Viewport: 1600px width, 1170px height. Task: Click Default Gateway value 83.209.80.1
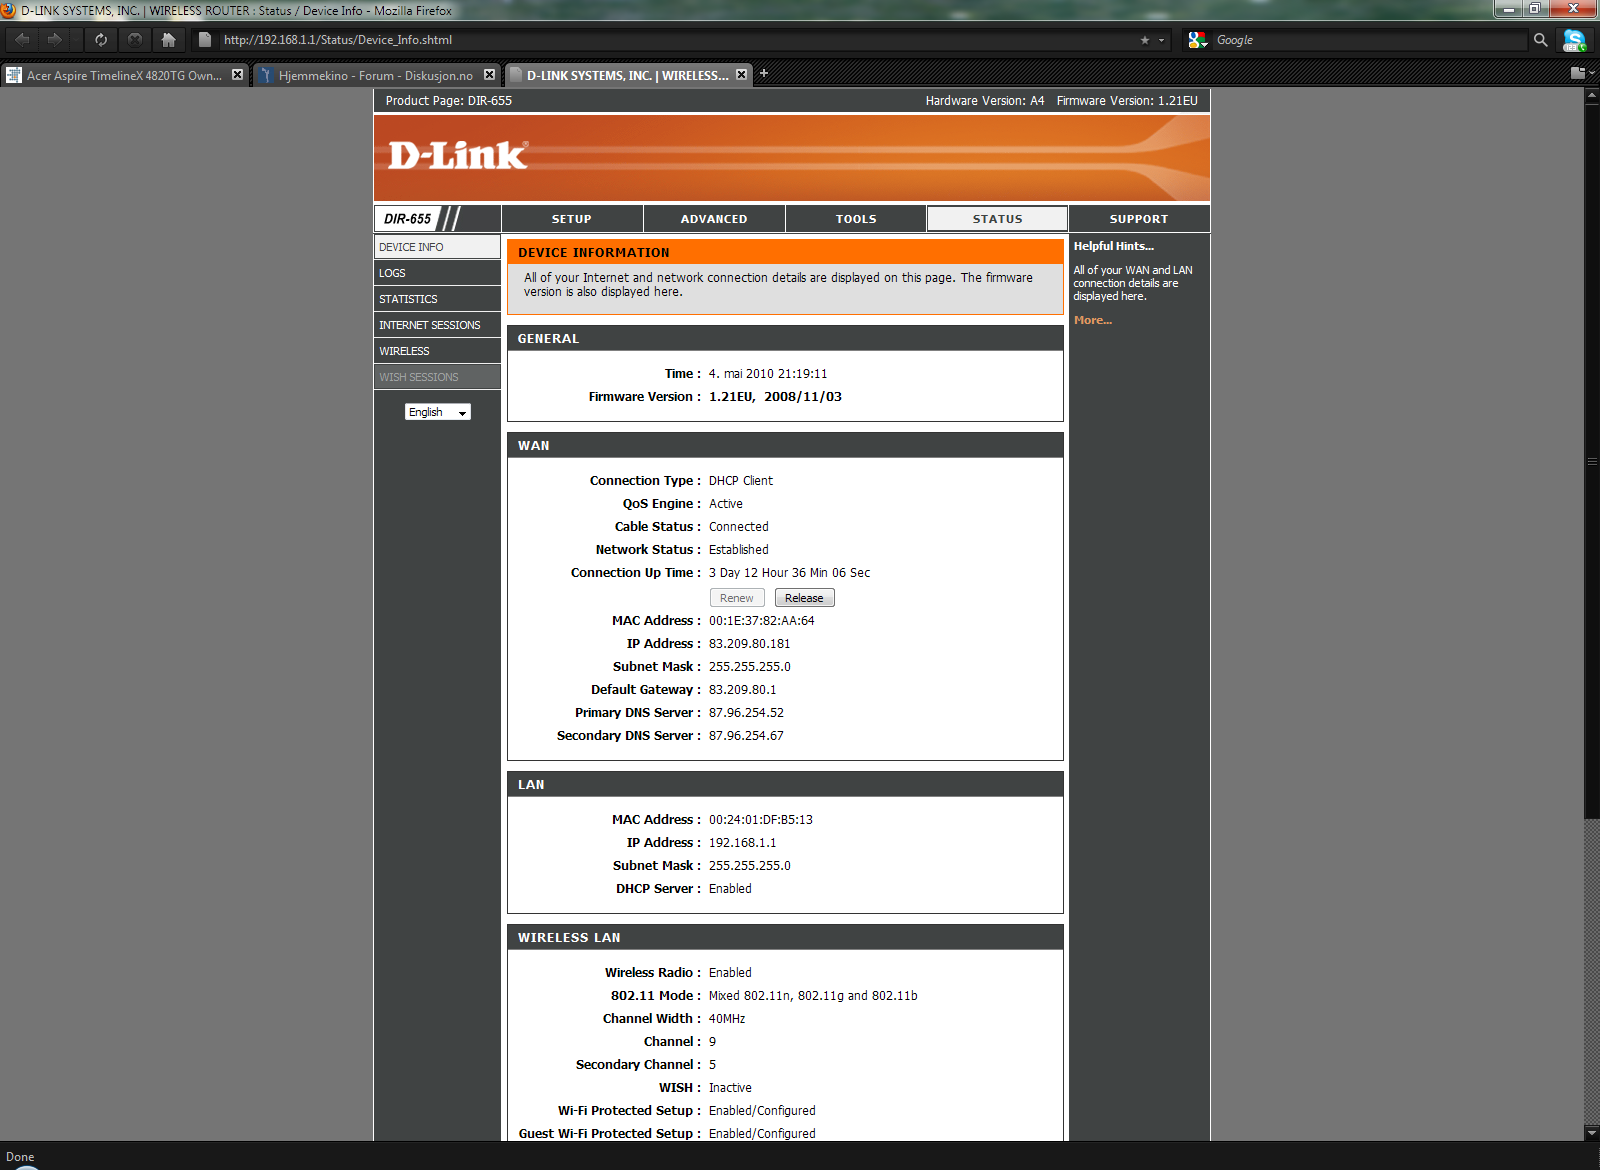click(742, 690)
